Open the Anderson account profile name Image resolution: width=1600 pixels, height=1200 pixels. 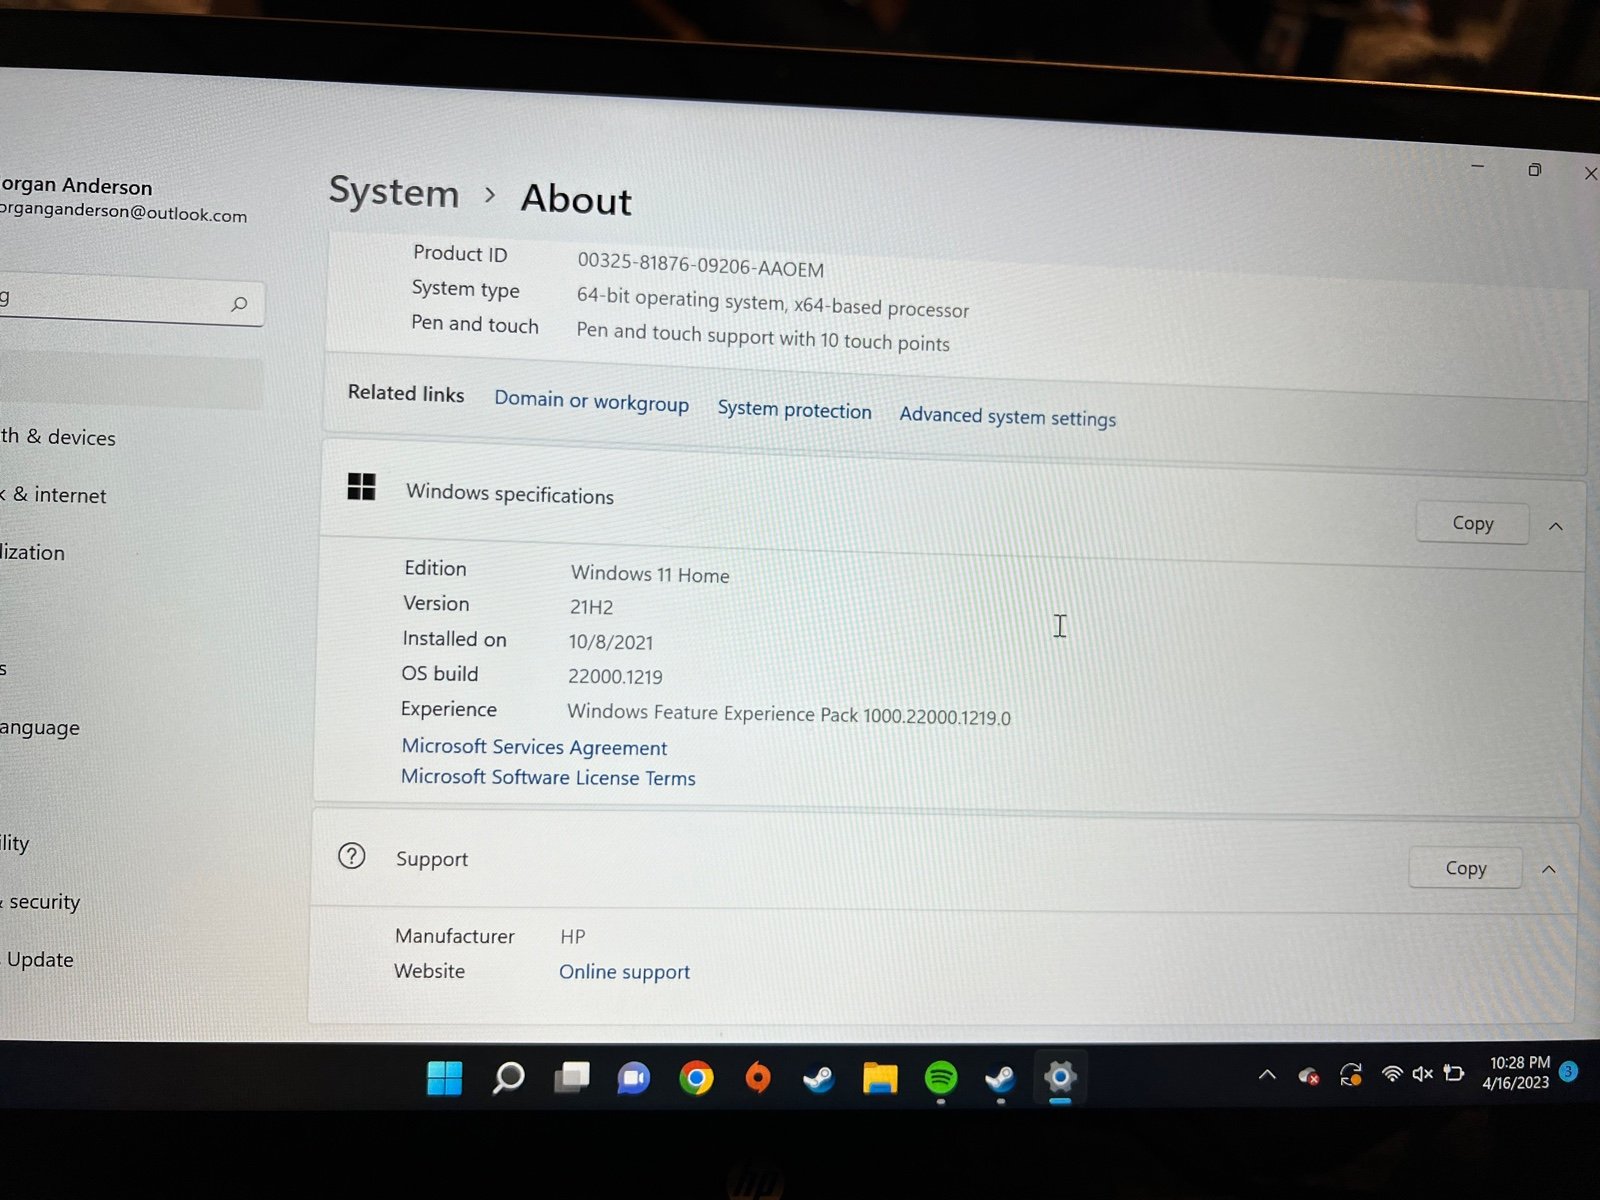[x=77, y=186]
